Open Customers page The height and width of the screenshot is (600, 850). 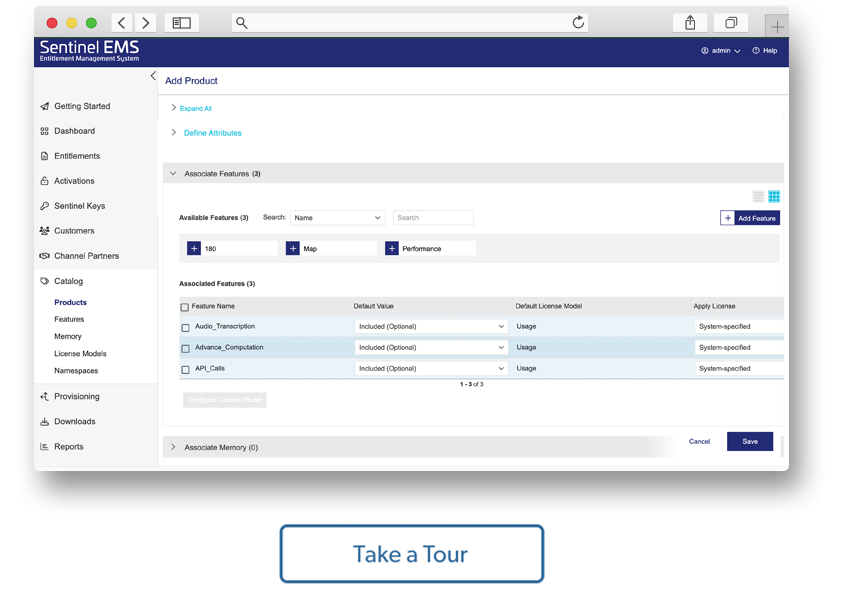tap(67, 231)
